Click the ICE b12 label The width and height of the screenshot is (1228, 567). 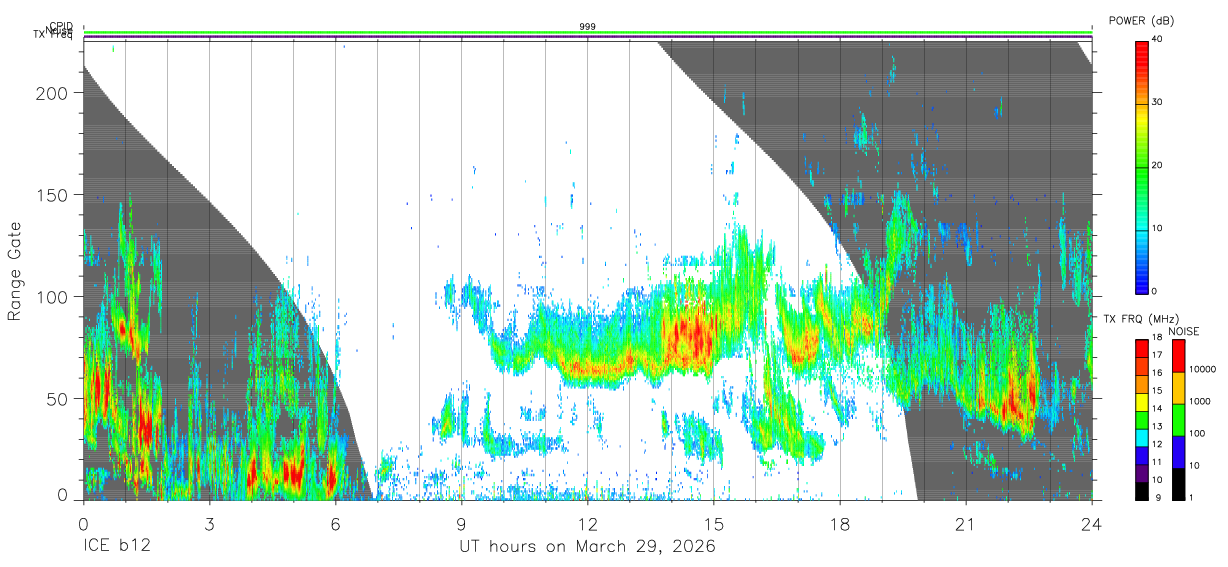[x=116, y=547]
